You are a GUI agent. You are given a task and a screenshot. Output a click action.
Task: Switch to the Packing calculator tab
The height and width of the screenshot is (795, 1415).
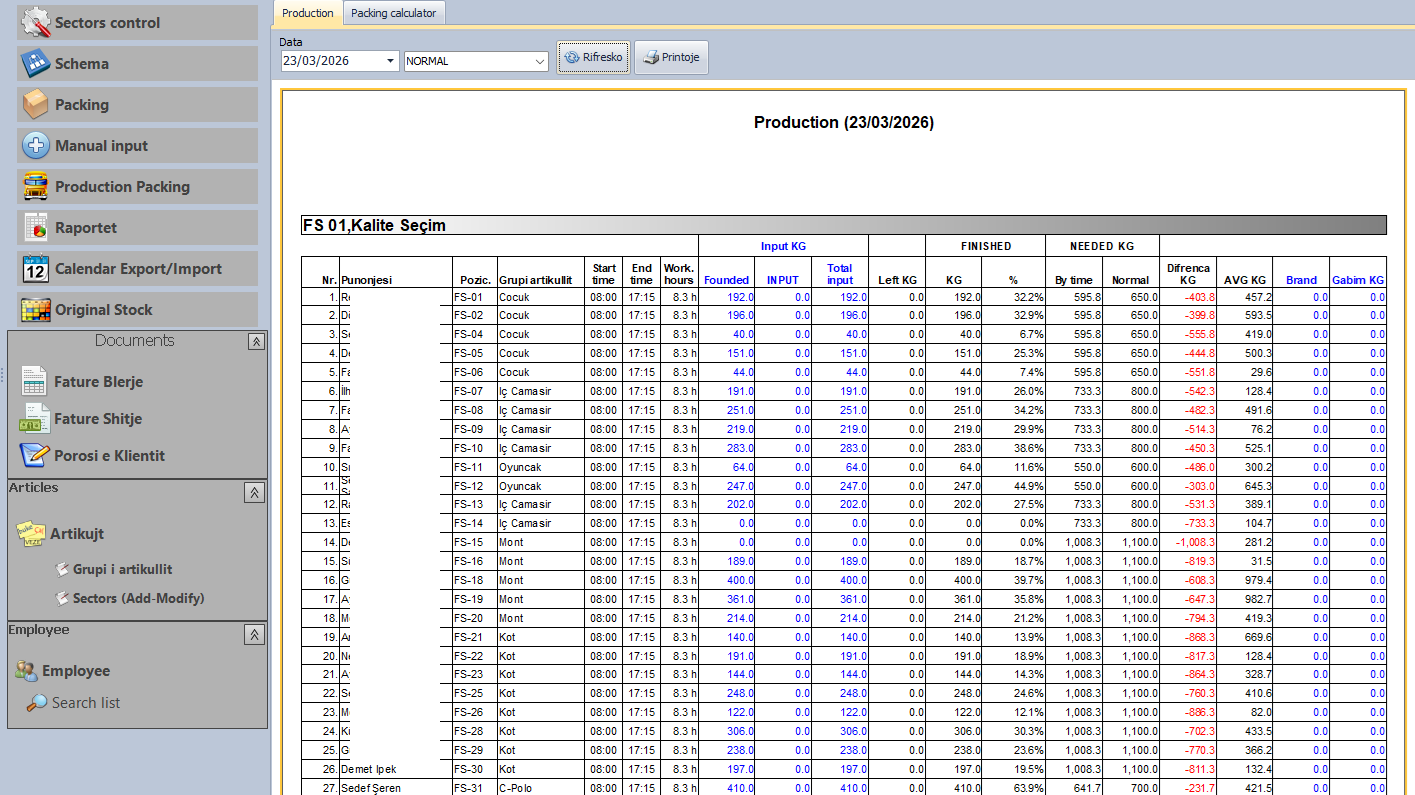[x=394, y=13]
